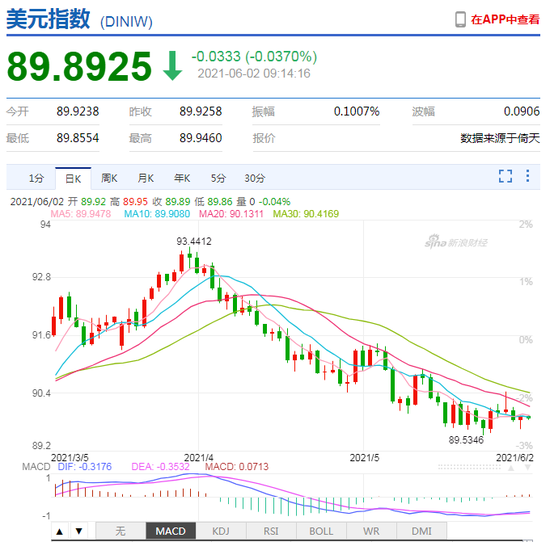550x542 pixels.
Task: Click the dotted chart range slider
Action: (x=469, y=467)
